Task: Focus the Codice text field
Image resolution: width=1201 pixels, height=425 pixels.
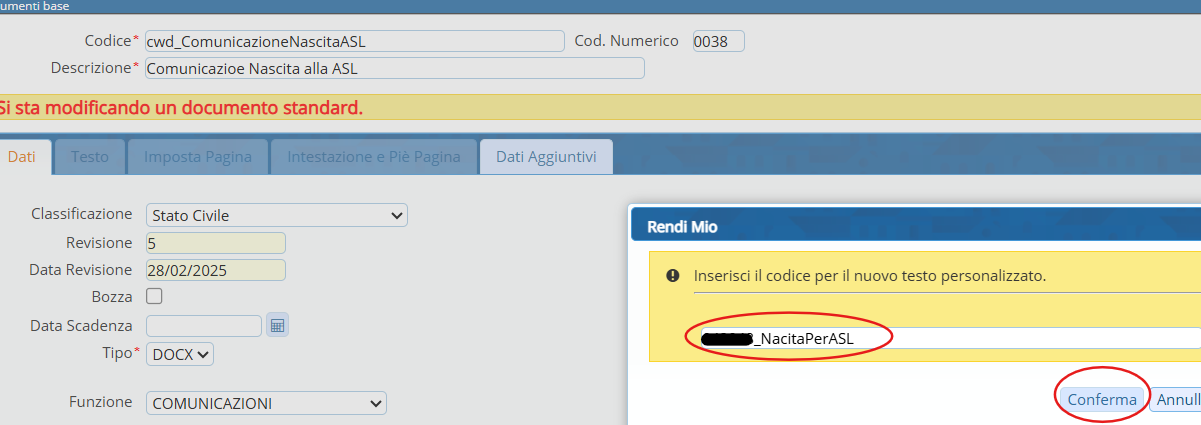Action: pos(354,41)
